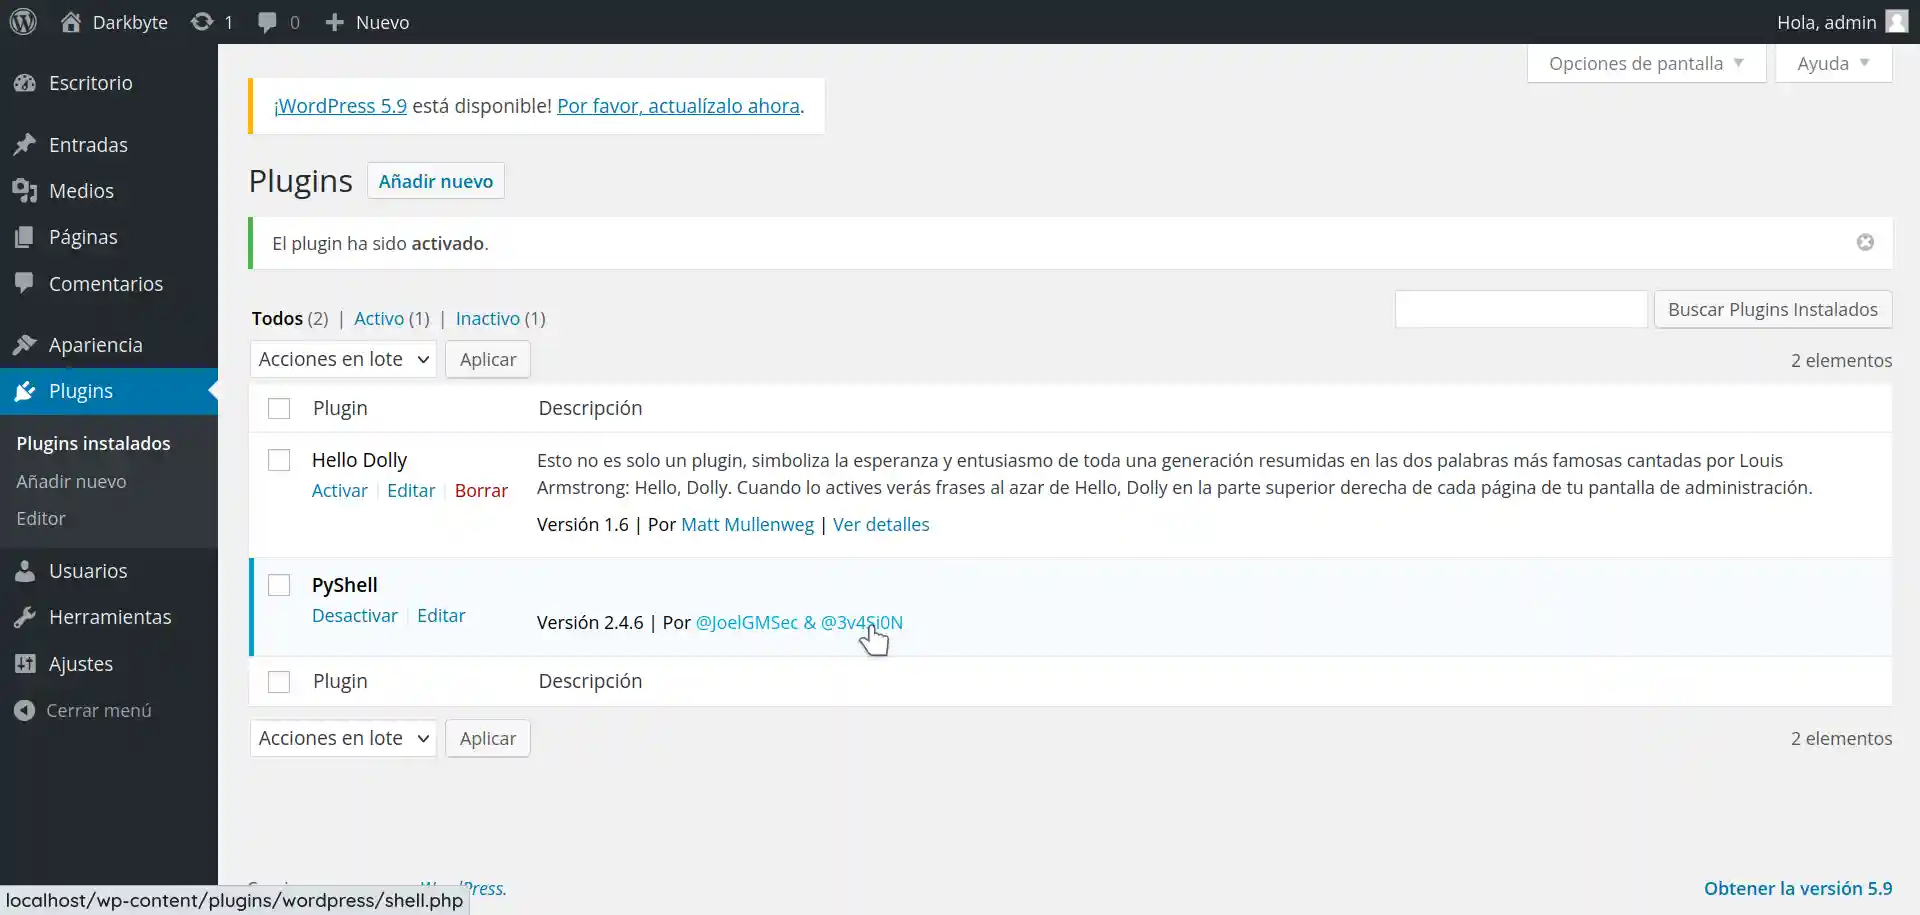This screenshot has height=915, width=1920.
Task: Tick the select-all checkbox in table footer
Action: (279, 682)
